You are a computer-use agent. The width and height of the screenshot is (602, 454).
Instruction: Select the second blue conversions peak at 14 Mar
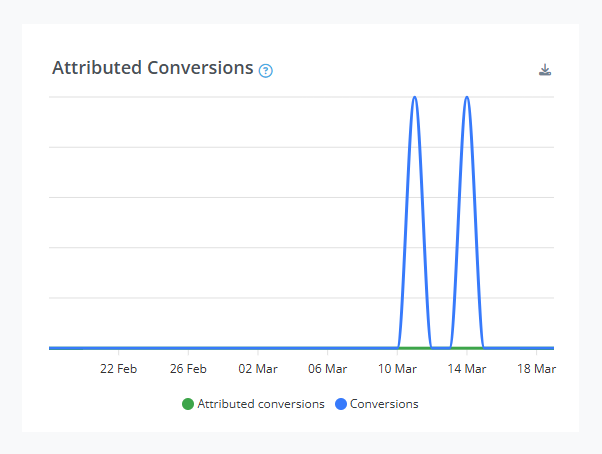coord(467,97)
